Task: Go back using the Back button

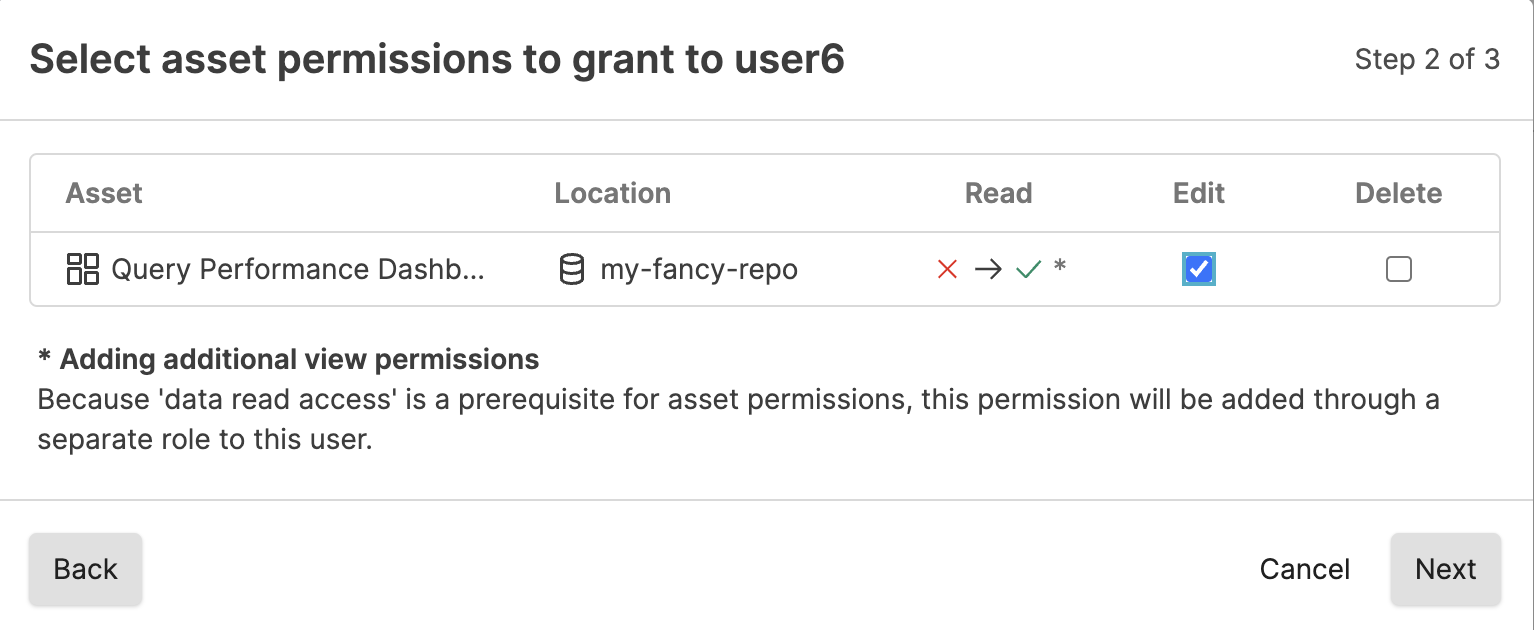Action: [x=85, y=568]
